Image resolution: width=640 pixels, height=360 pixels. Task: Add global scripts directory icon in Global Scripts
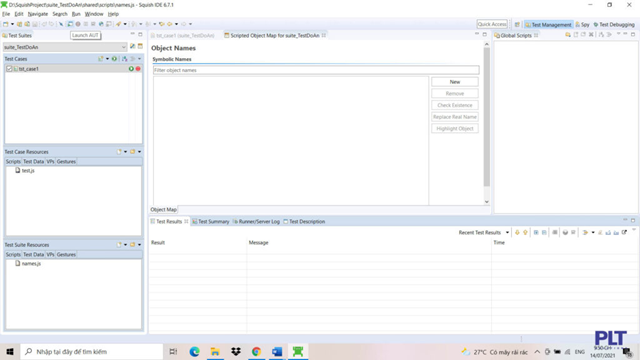tap(568, 35)
